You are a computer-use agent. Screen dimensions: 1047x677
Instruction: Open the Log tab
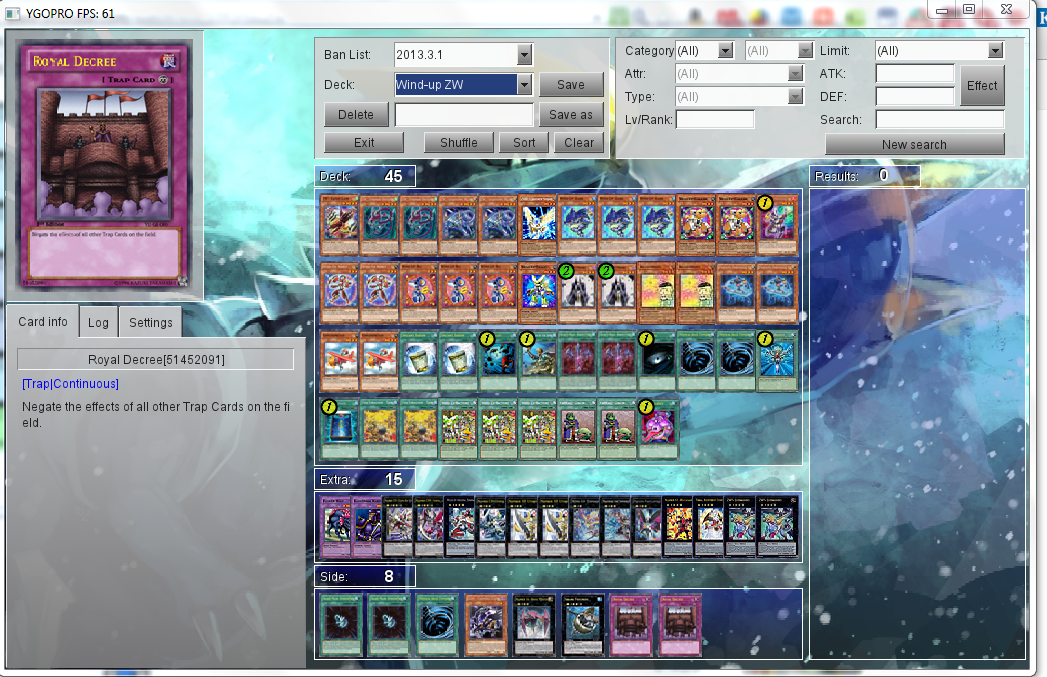pos(98,322)
